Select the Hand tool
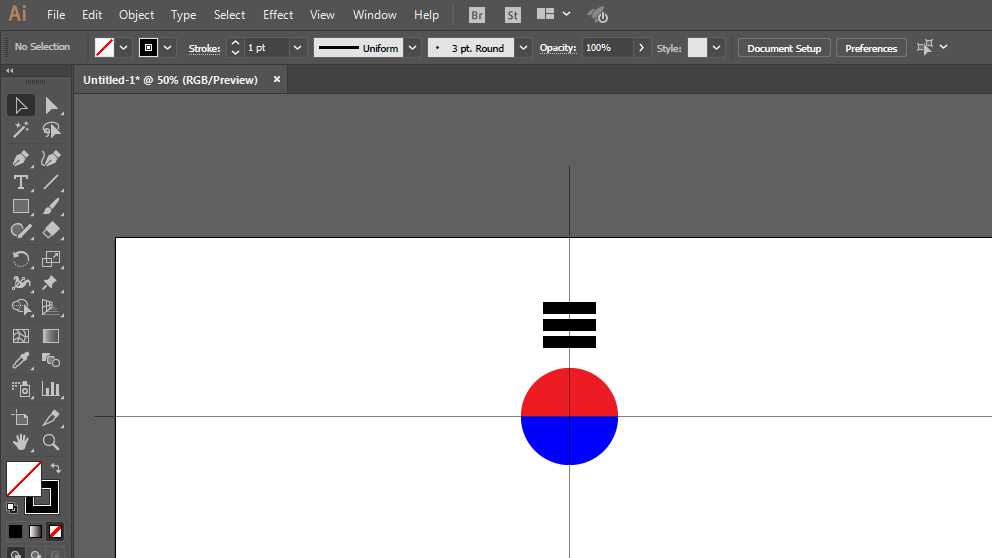Image resolution: width=992 pixels, height=558 pixels. point(21,442)
